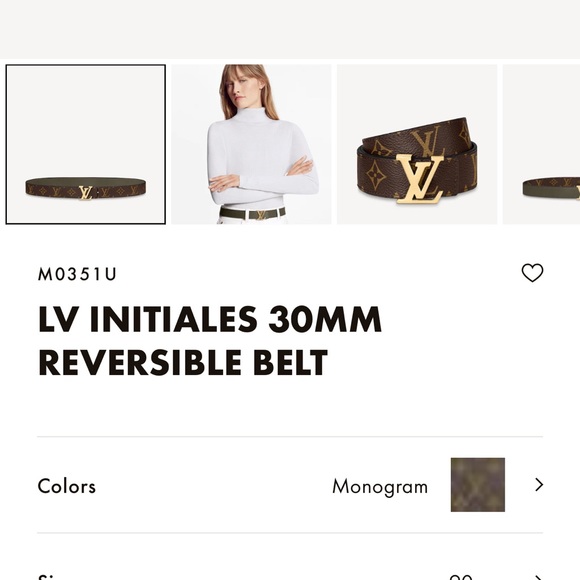Tap the main product image area above thumbnails
Image resolution: width=580 pixels, height=580 pixels.
point(290,29)
